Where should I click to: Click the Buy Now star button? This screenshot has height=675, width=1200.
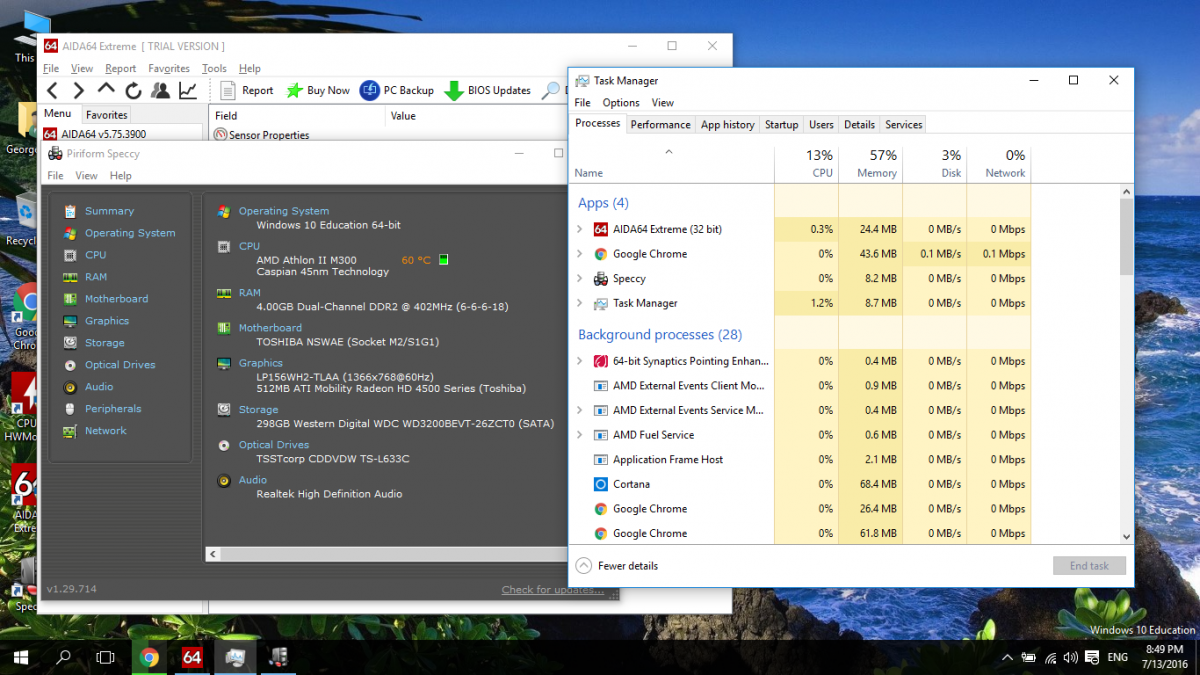tap(318, 90)
